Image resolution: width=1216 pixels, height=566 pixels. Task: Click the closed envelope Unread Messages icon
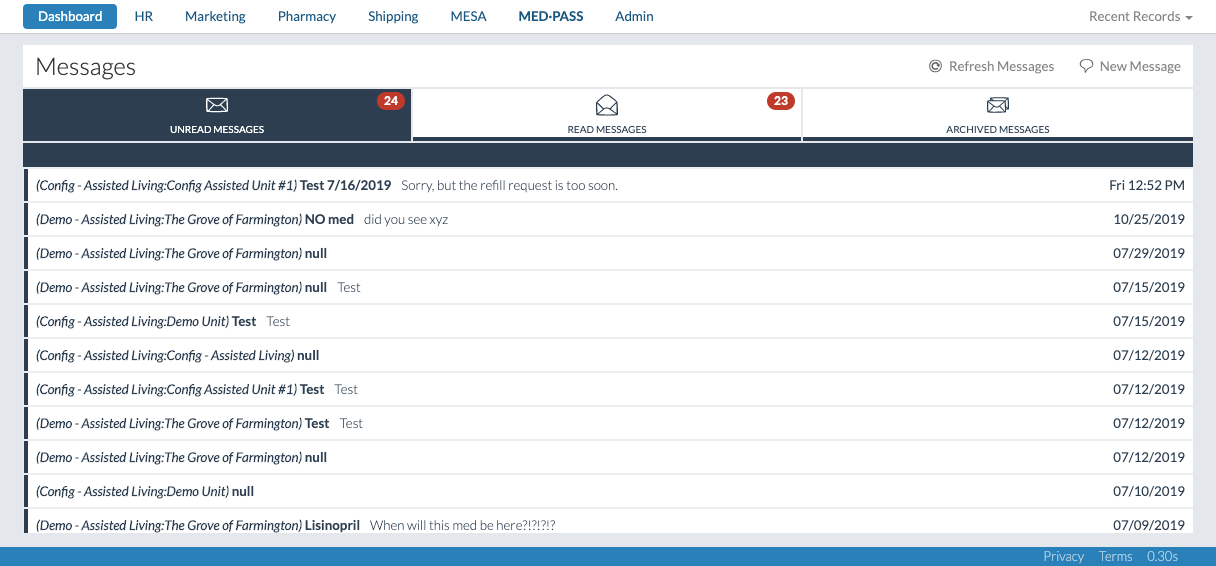[217, 105]
